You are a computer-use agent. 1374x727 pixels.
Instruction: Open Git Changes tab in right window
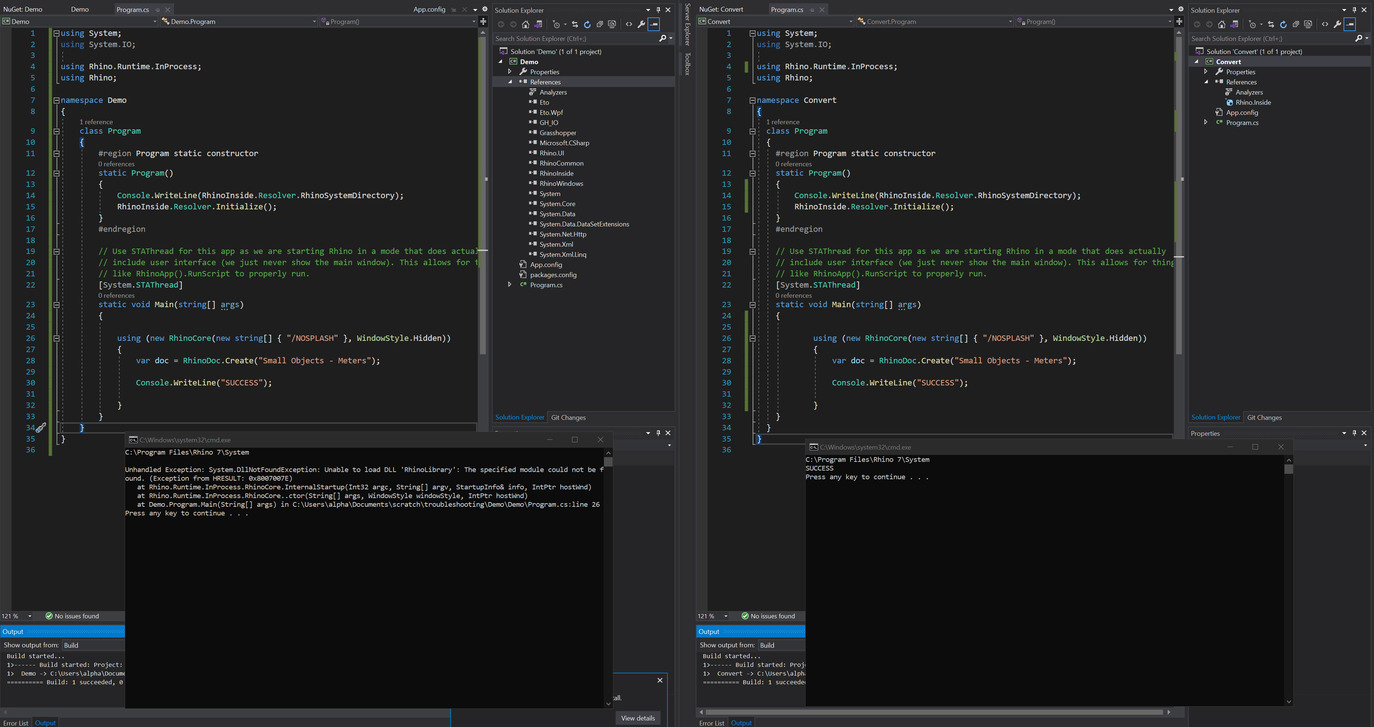coord(1264,417)
